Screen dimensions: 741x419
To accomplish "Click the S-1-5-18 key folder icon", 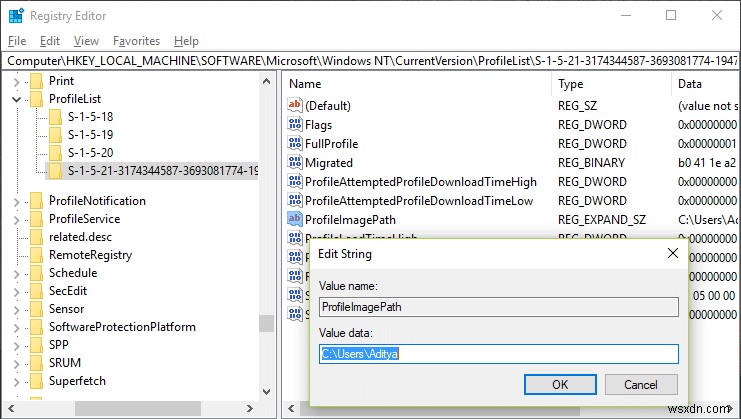I will point(55,117).
